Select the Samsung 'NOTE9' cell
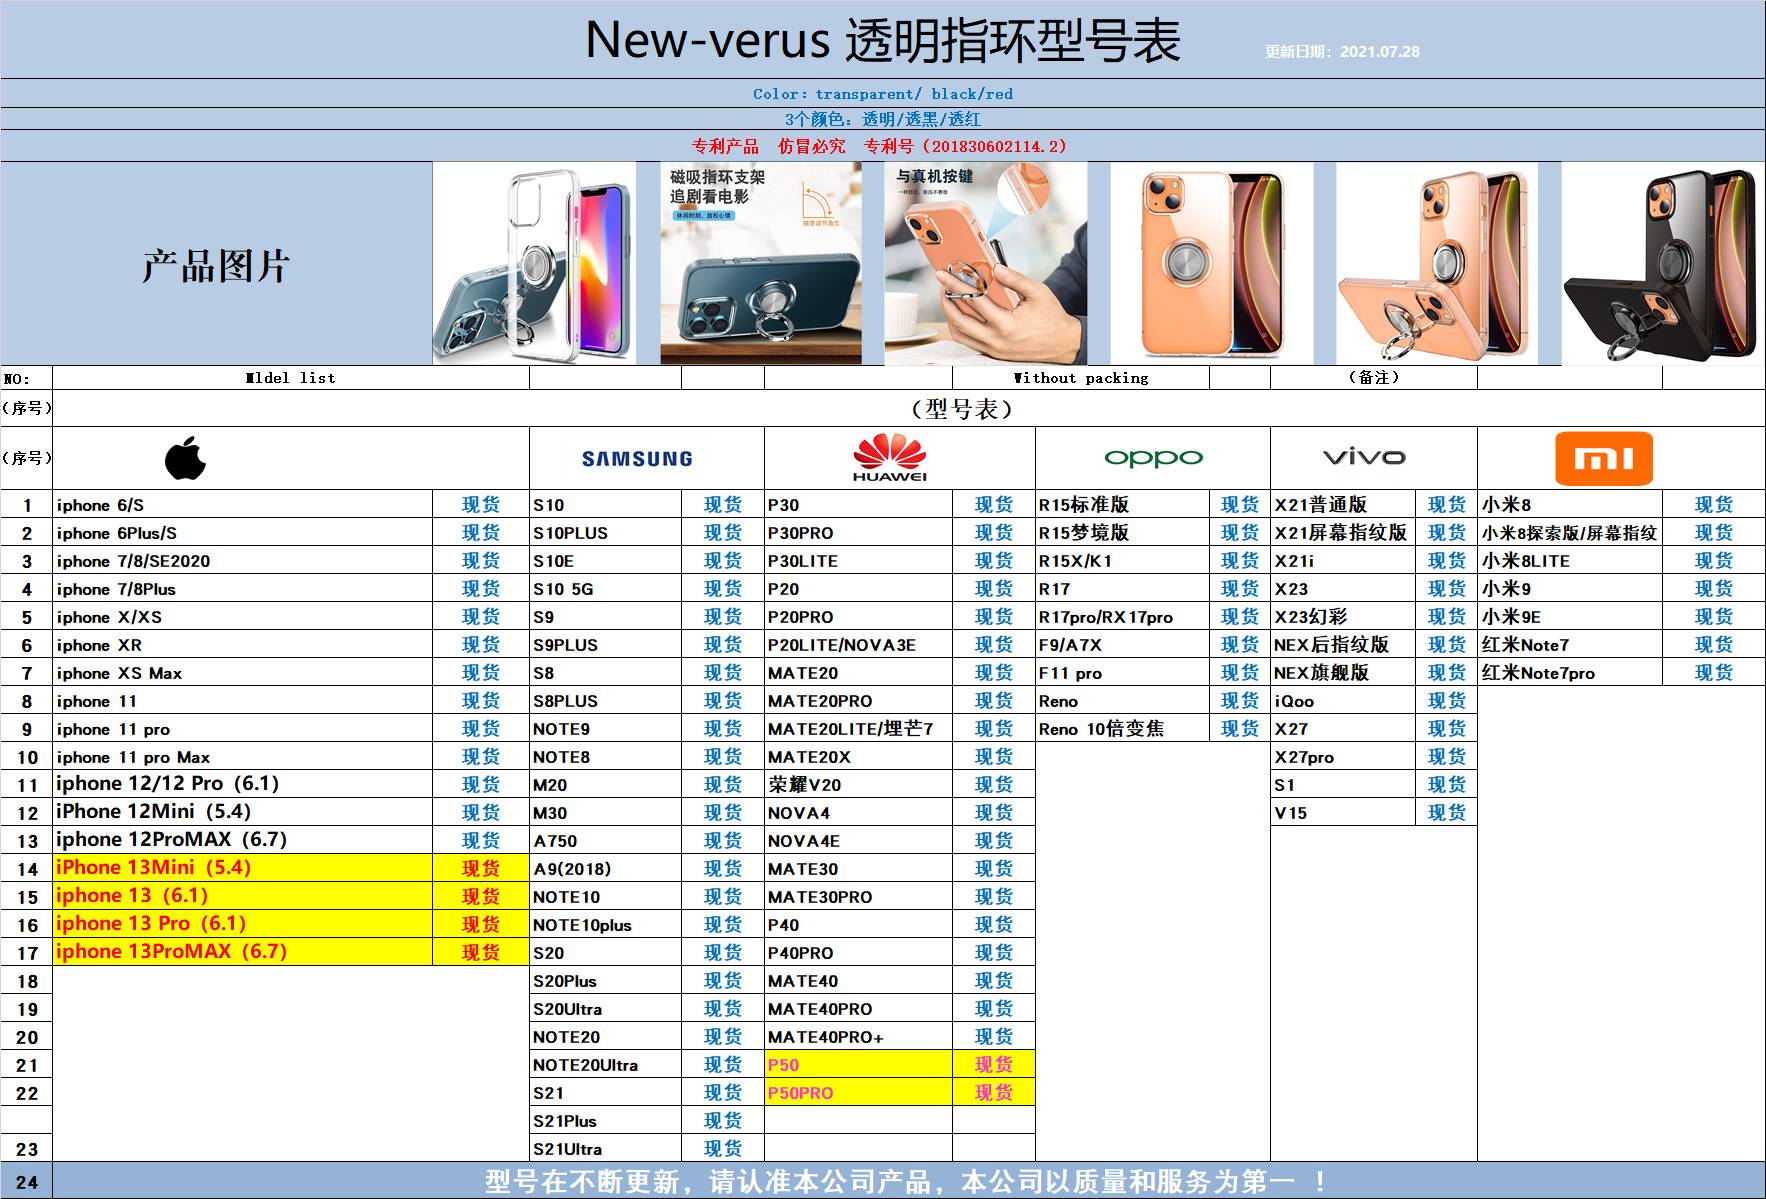This screenshot has height=1199, width=1766. [605, 728]
